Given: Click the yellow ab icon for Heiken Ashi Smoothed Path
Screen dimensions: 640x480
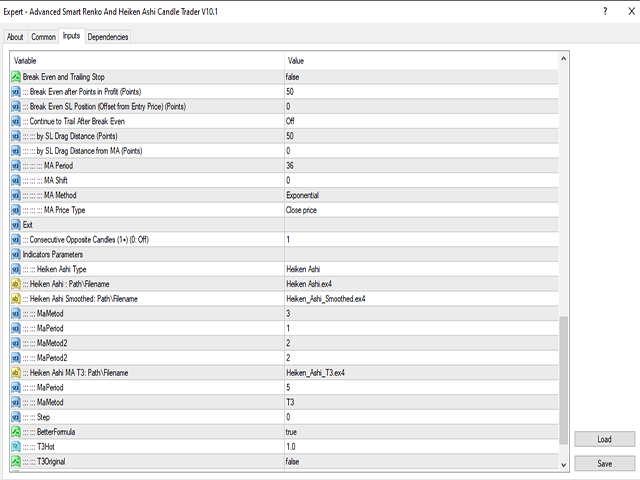Looking at the screenshot, I should [x=16, y=299].
